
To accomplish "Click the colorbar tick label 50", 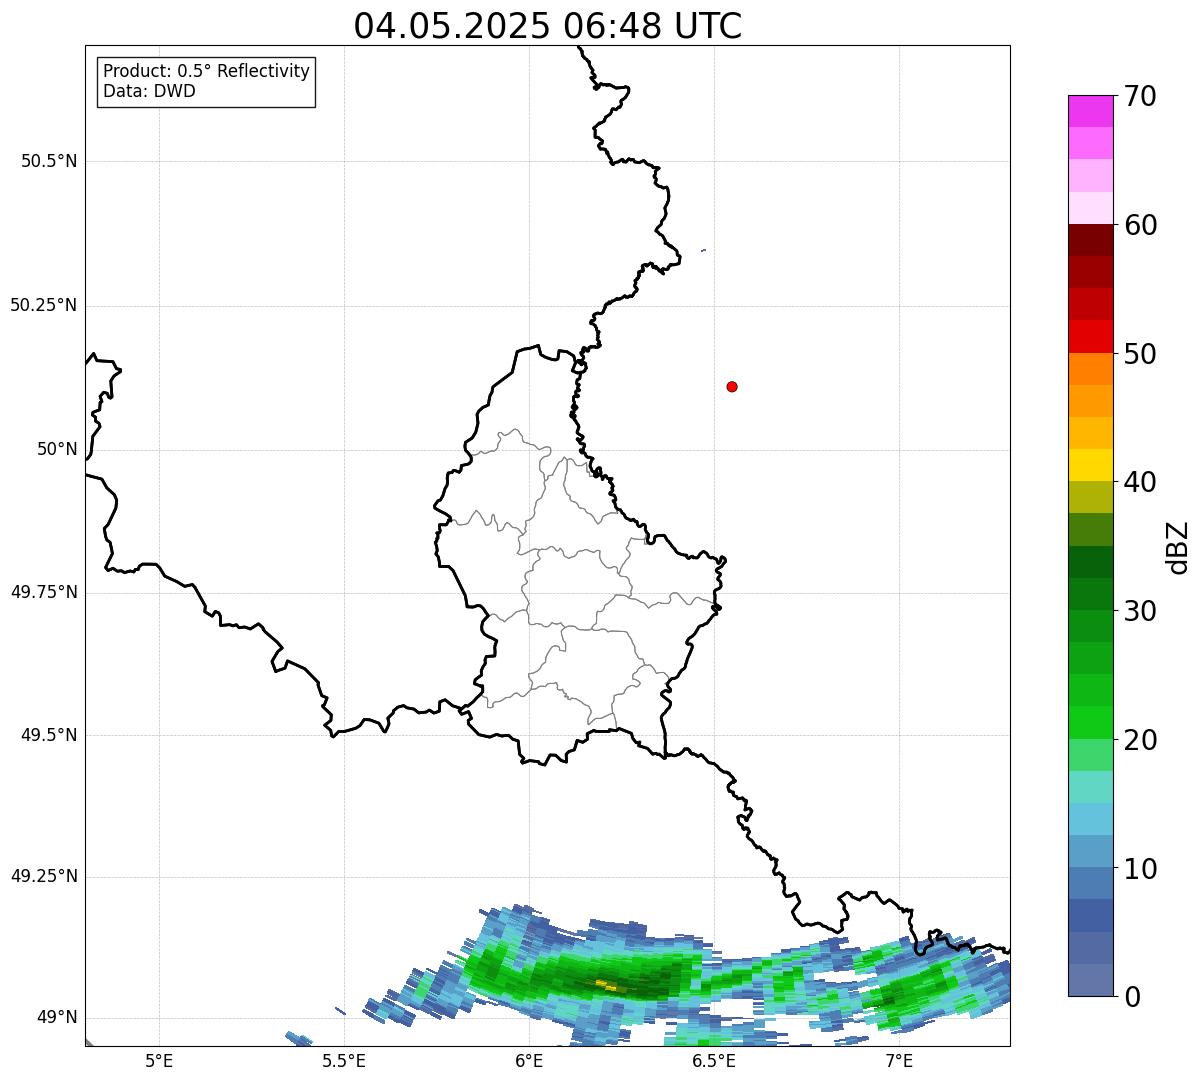I will point(1140,354).
